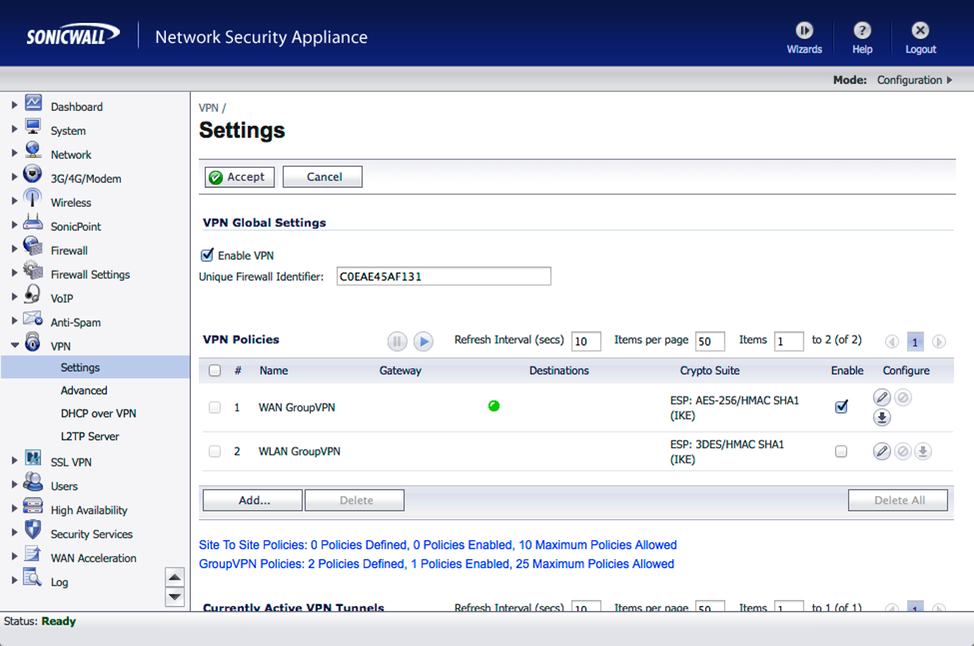The width and height of the screenshot is (974, 646).
Task: Open the Mode Configuration arrow
Action: [x=949, y=80]
